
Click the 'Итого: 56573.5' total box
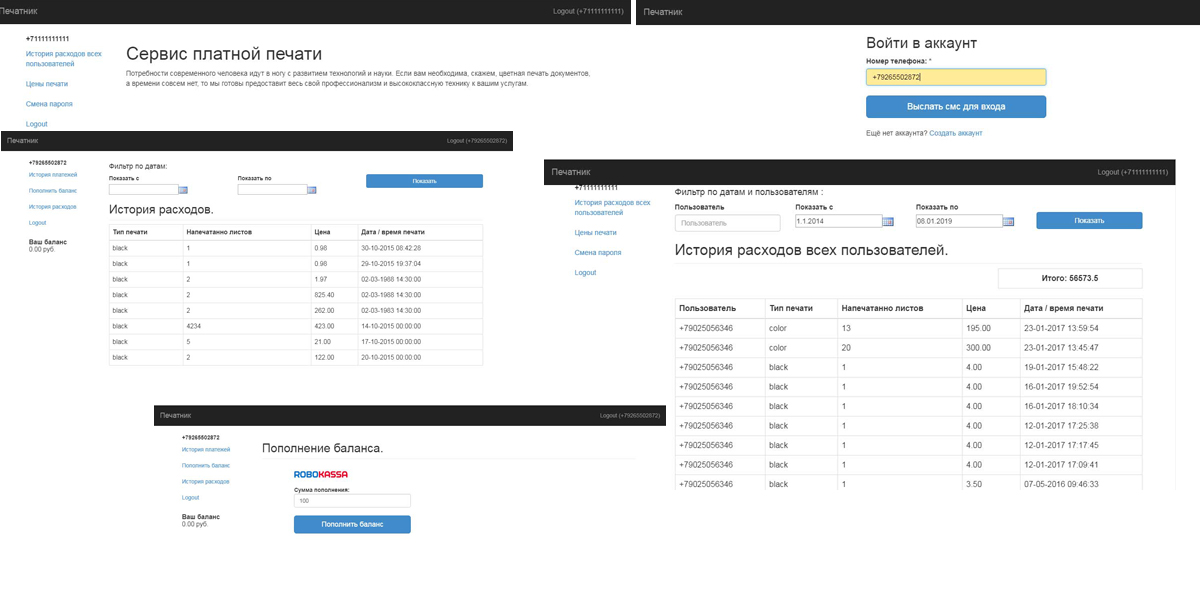pos(1070,278)
